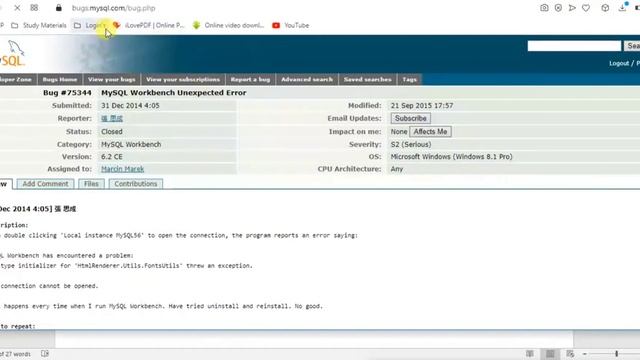
Task: Click 'connection cannot be opened.' line
Action: click(x=49, y=286)
